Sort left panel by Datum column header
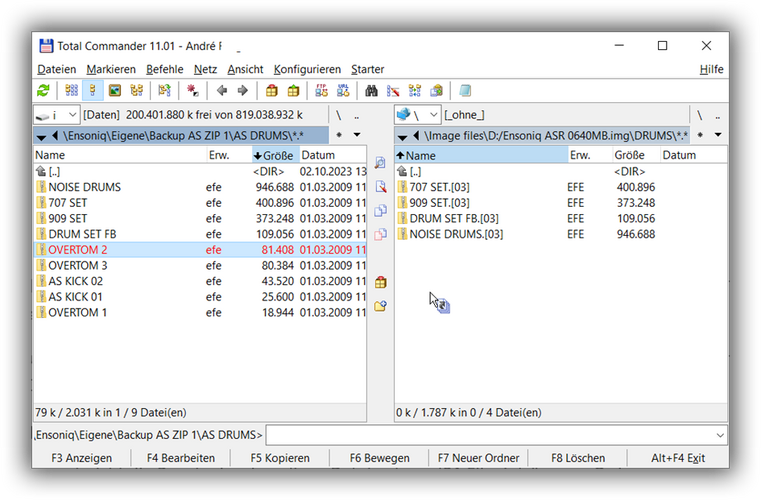The width and height of the screenshot is (761, 500). click(332, 155)
